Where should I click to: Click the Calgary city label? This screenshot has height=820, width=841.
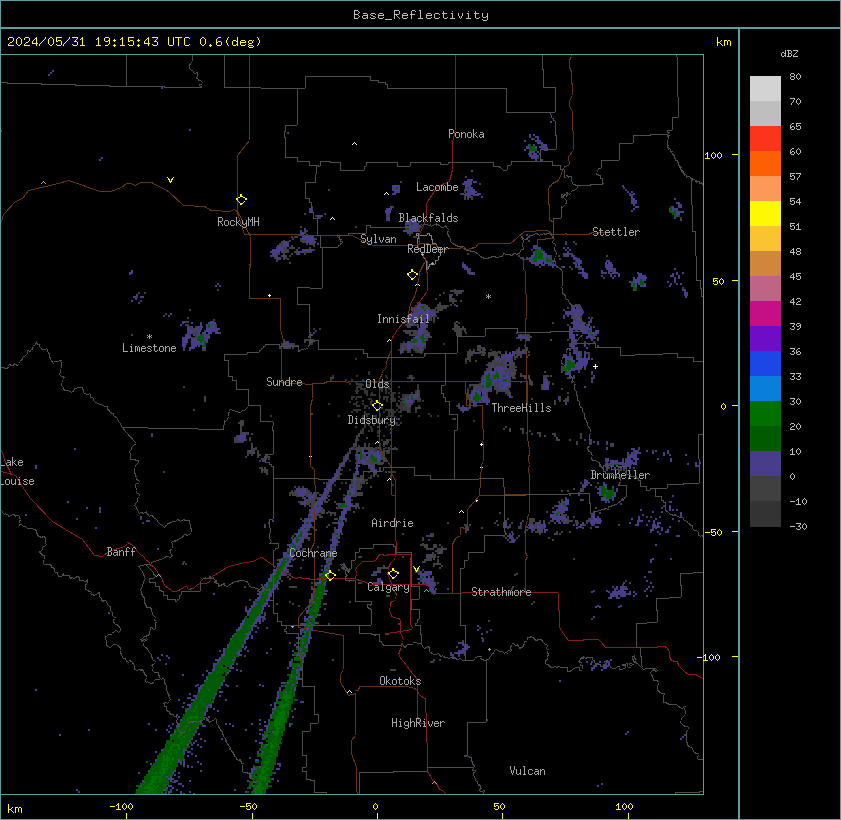pyautogui.click(x=388, y=587)
